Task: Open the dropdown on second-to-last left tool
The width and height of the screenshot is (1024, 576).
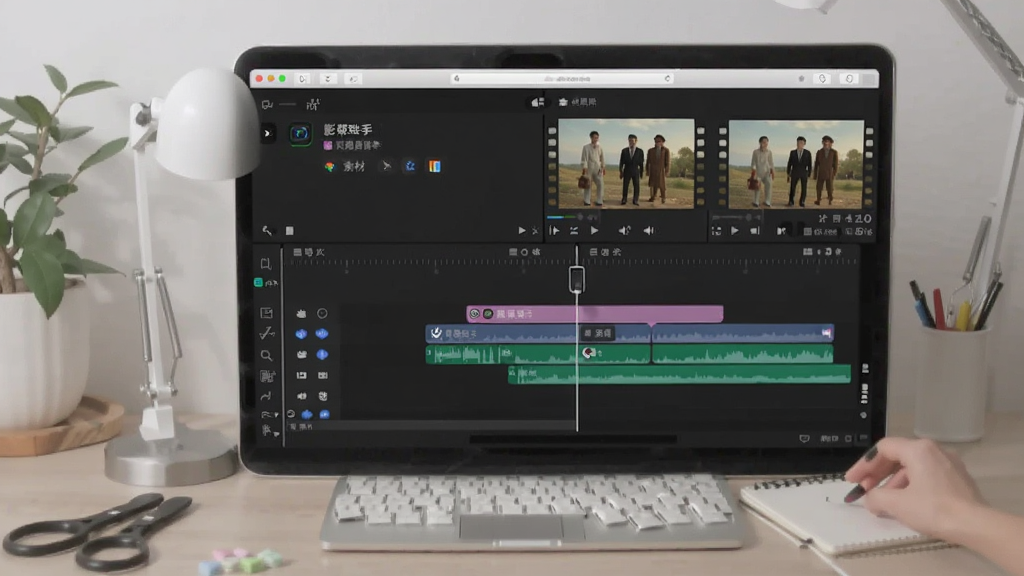Action: pyautogui.click(x=276, y=415)
